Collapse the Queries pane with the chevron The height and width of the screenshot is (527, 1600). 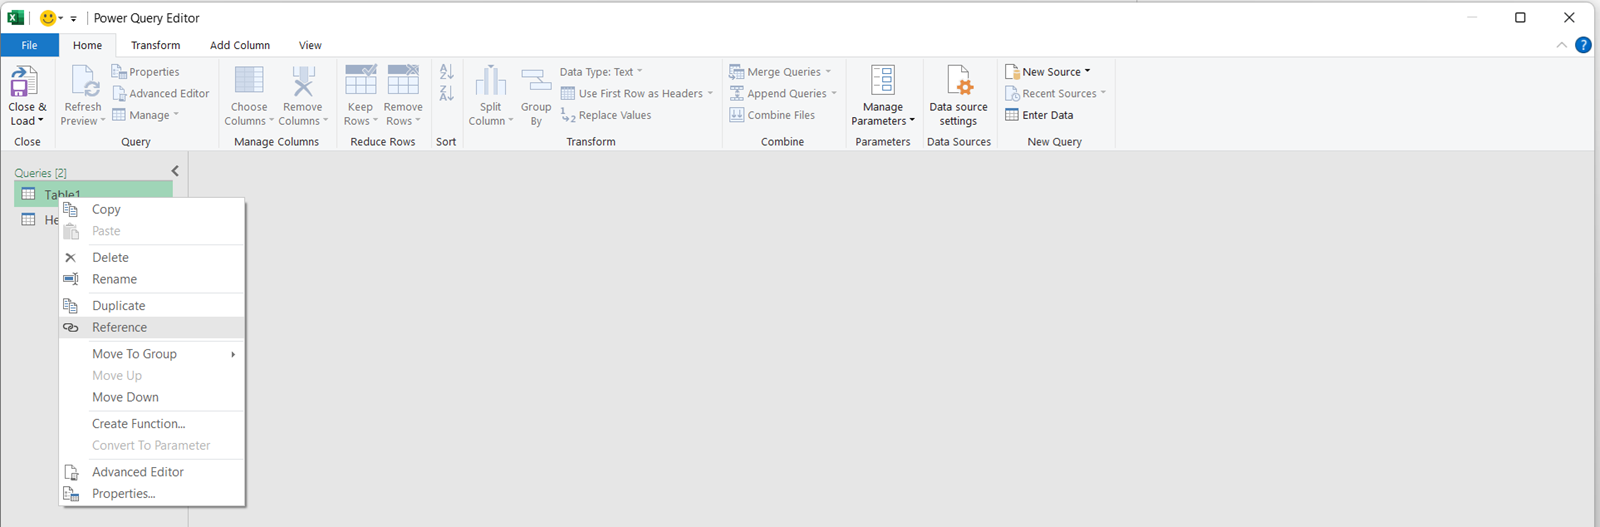click(175, 171)
